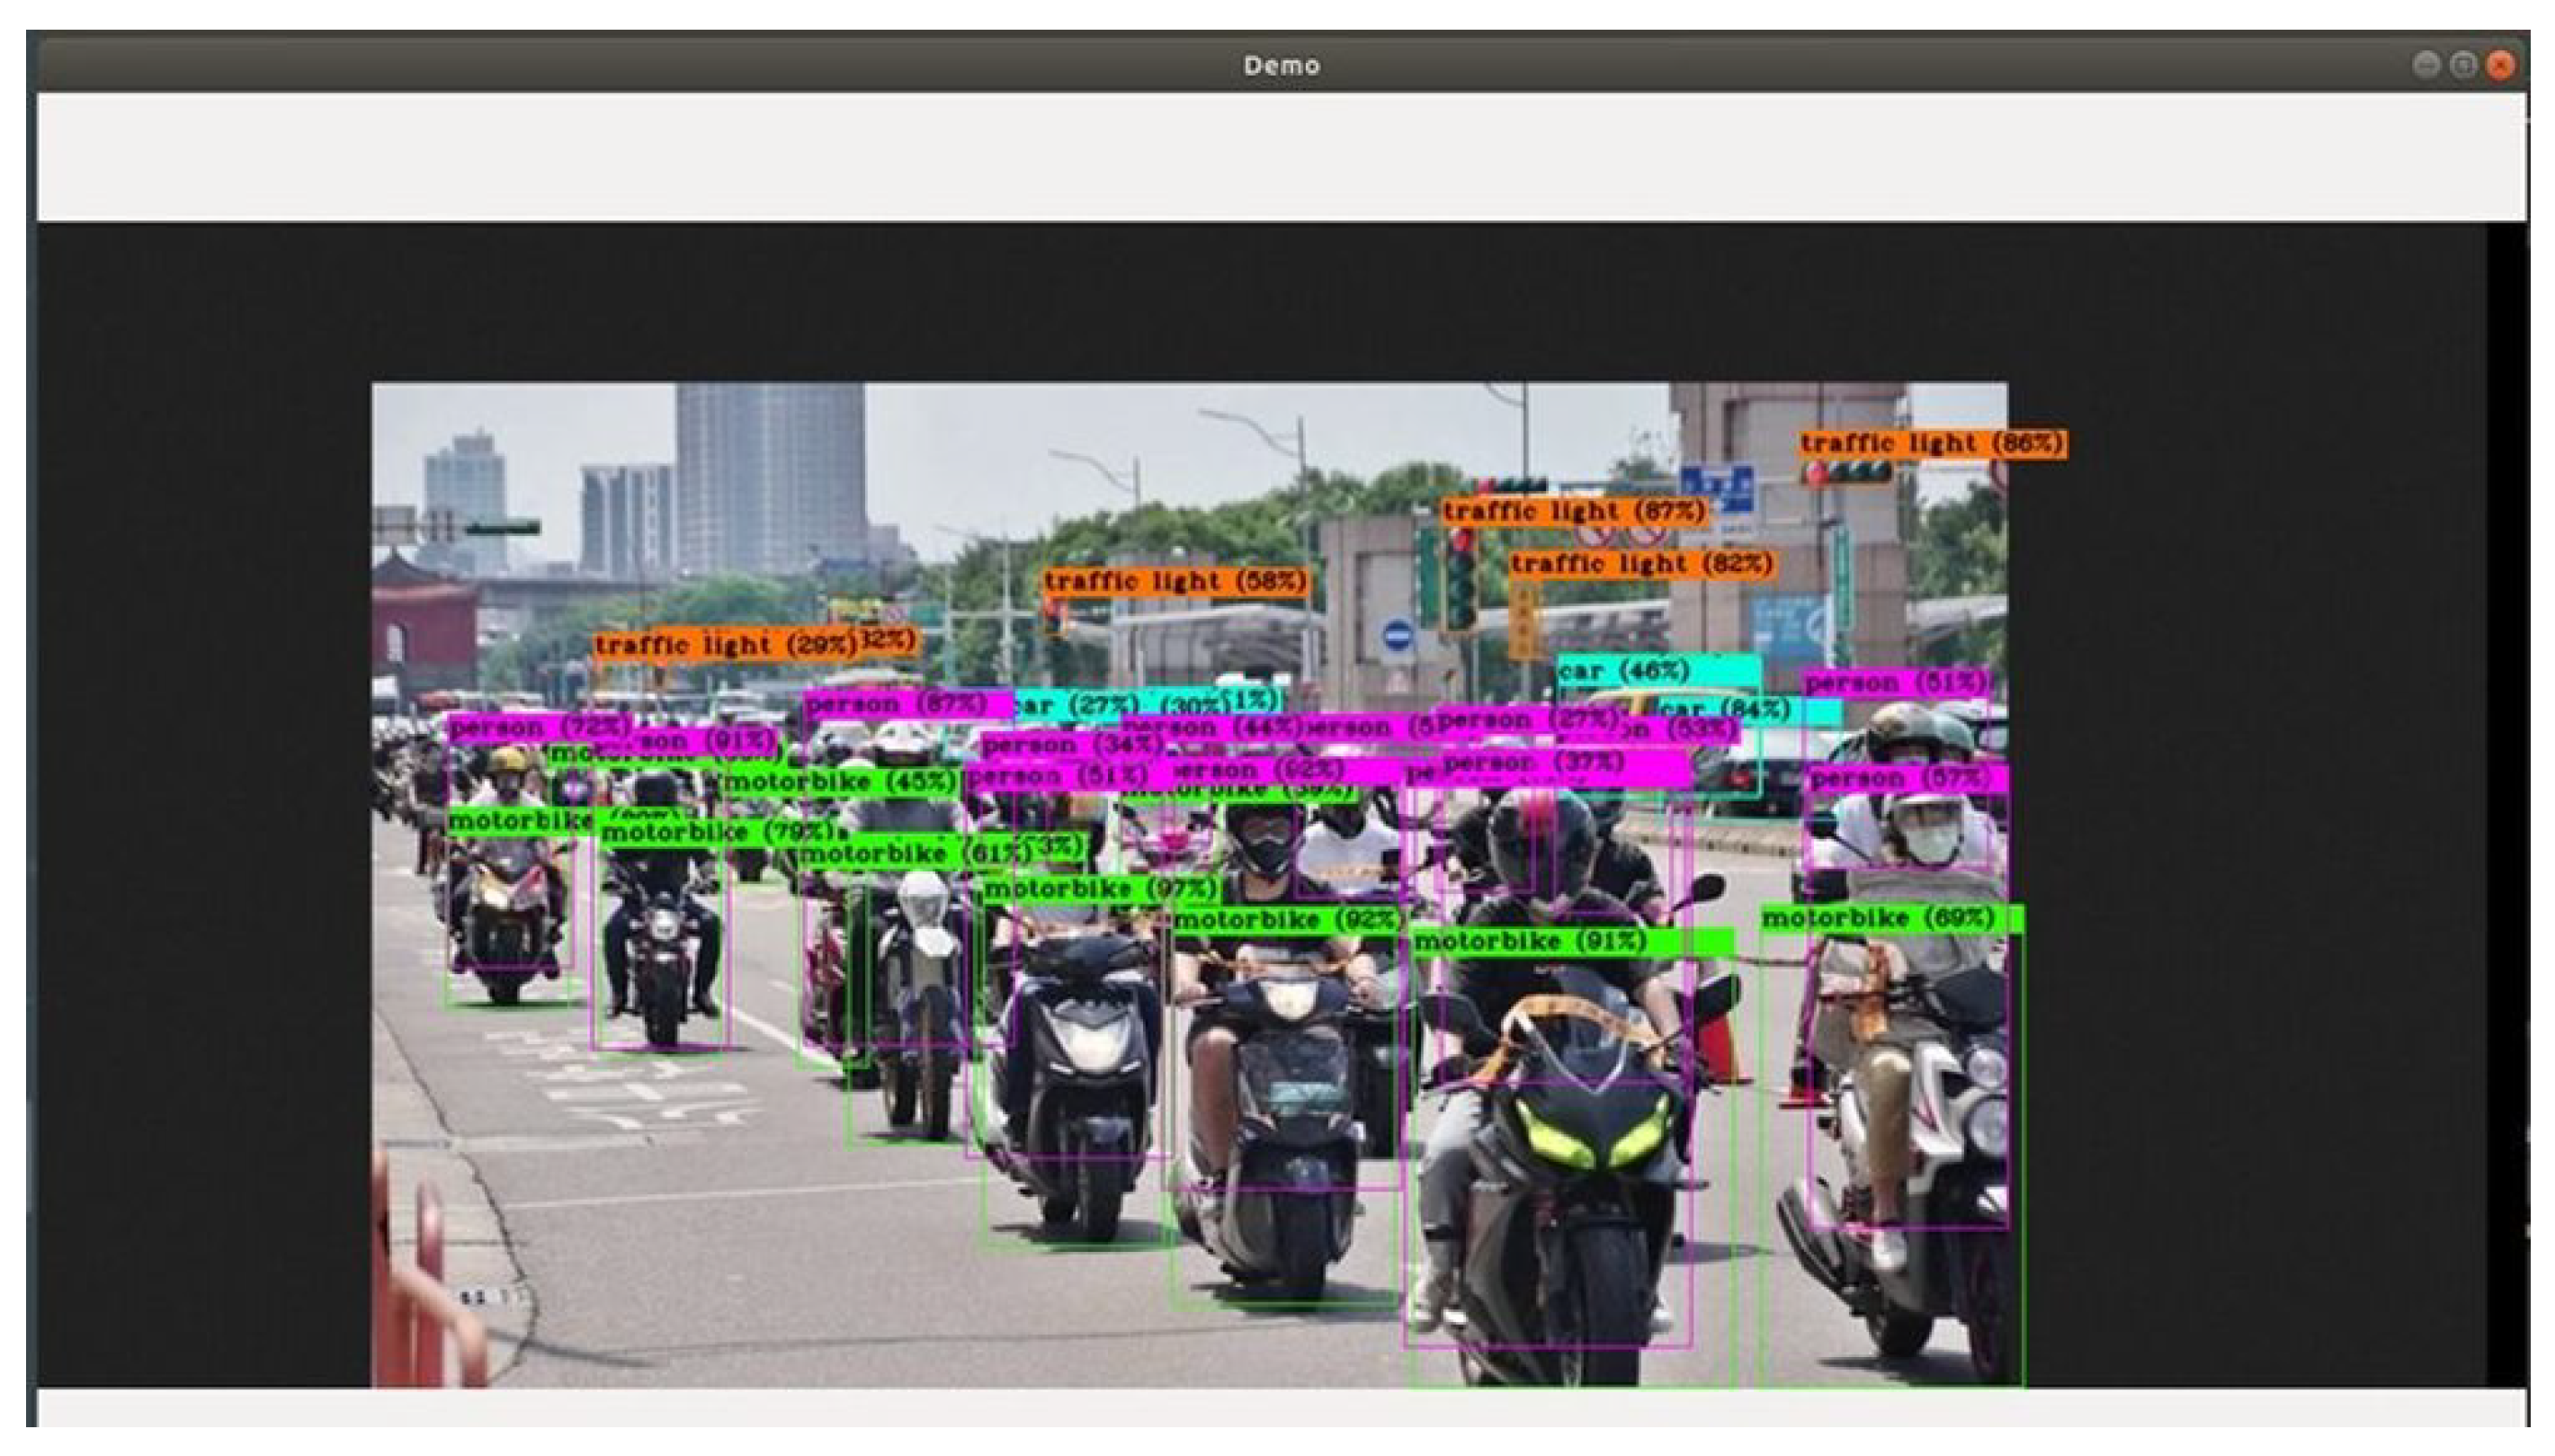
Task: Select the motorbike (45%) label
Action: coord(840,782)
